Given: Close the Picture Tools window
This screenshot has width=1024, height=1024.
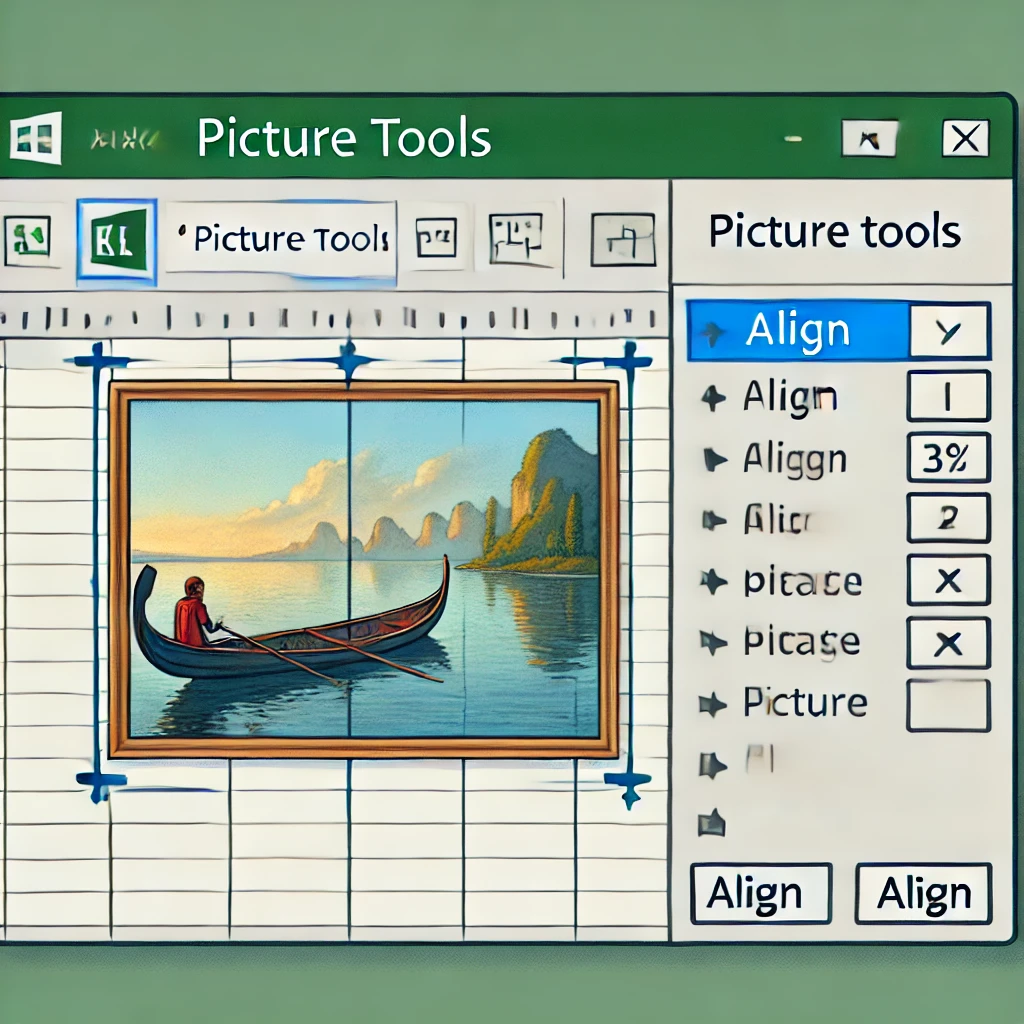Looking at the screenshot, I should (965, 138).
